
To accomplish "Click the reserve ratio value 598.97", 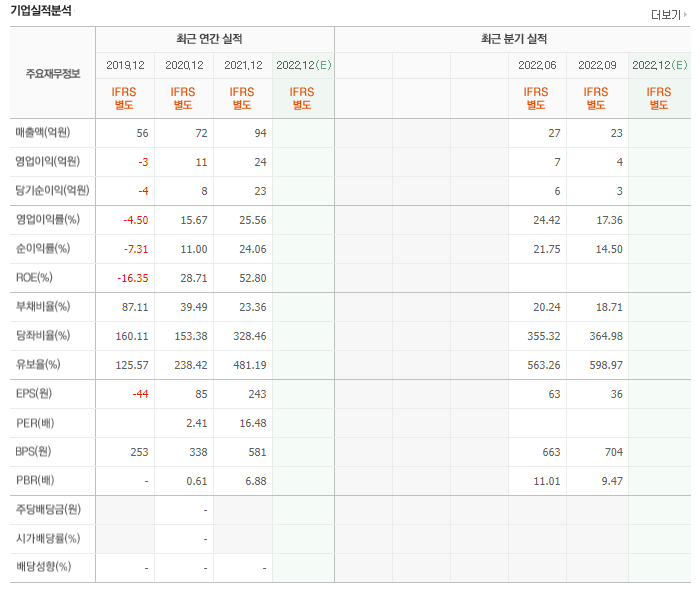I will pos(606,365).
